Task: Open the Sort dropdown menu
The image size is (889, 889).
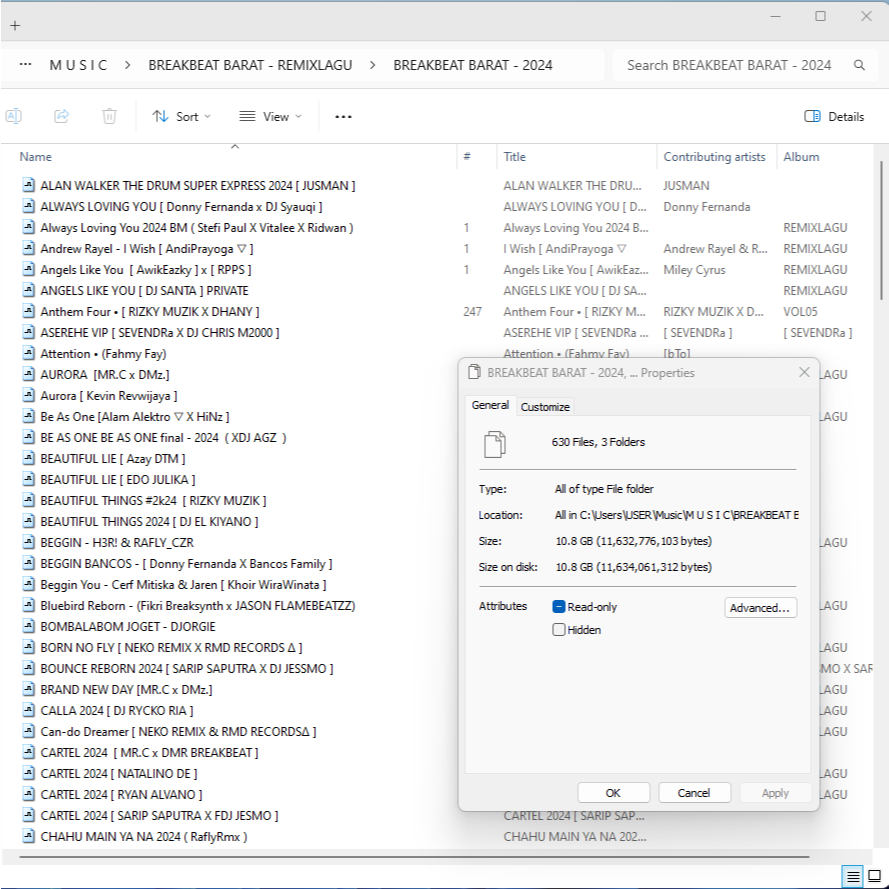Action: [x=182, y=116]
